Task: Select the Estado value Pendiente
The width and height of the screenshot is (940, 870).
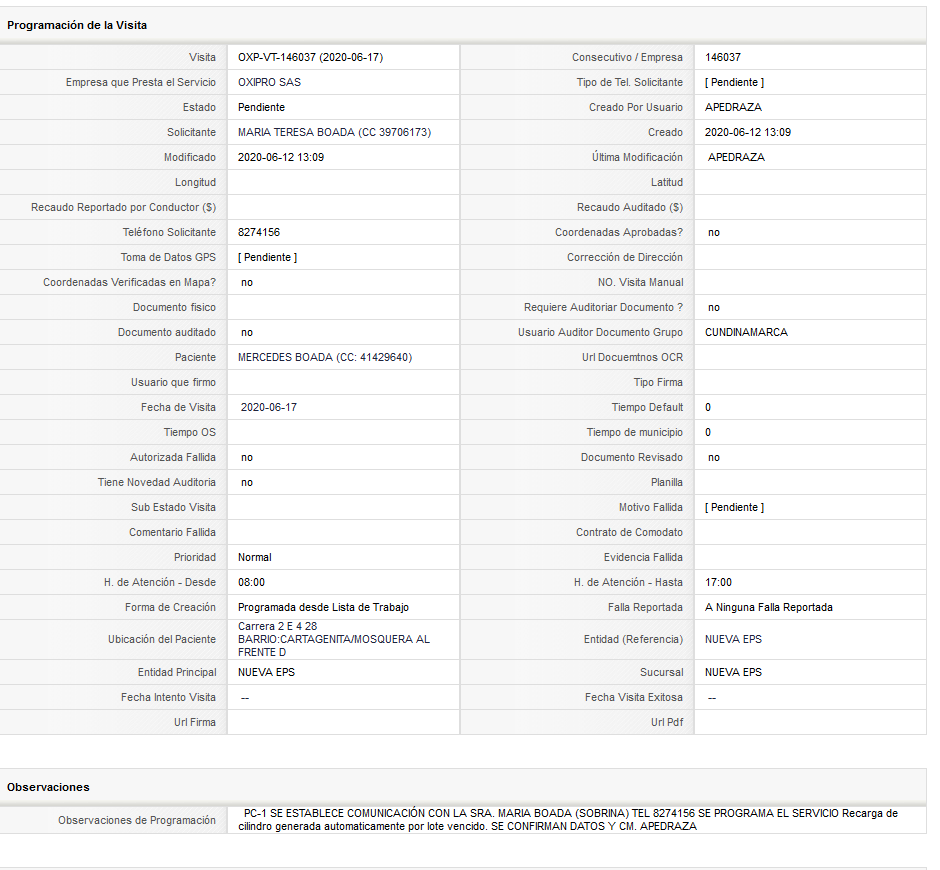Action: (261, 107)
